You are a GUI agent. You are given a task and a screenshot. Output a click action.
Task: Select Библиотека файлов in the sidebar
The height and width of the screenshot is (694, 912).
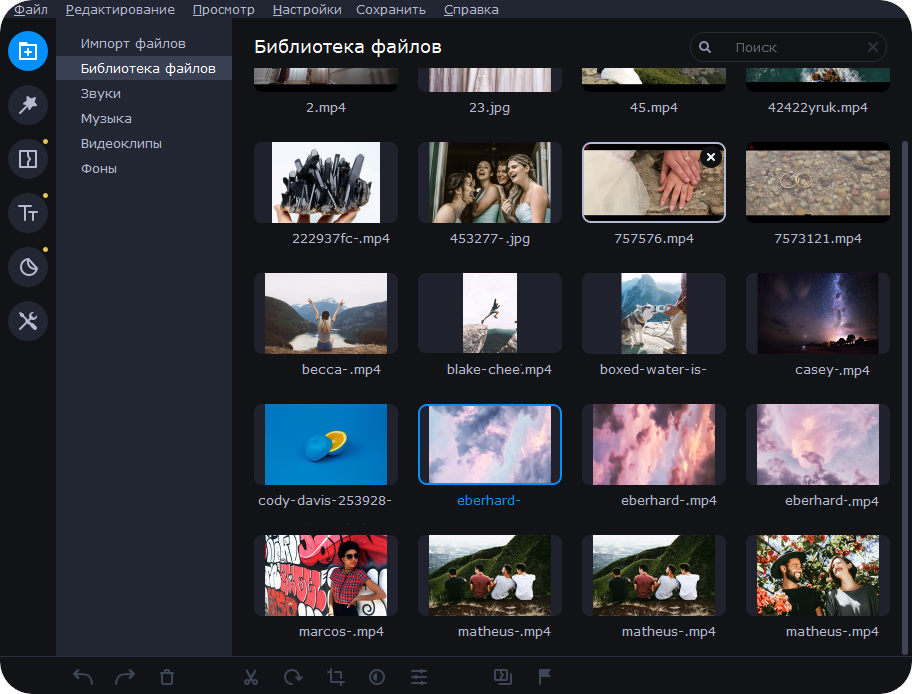(x=144, y=69)
